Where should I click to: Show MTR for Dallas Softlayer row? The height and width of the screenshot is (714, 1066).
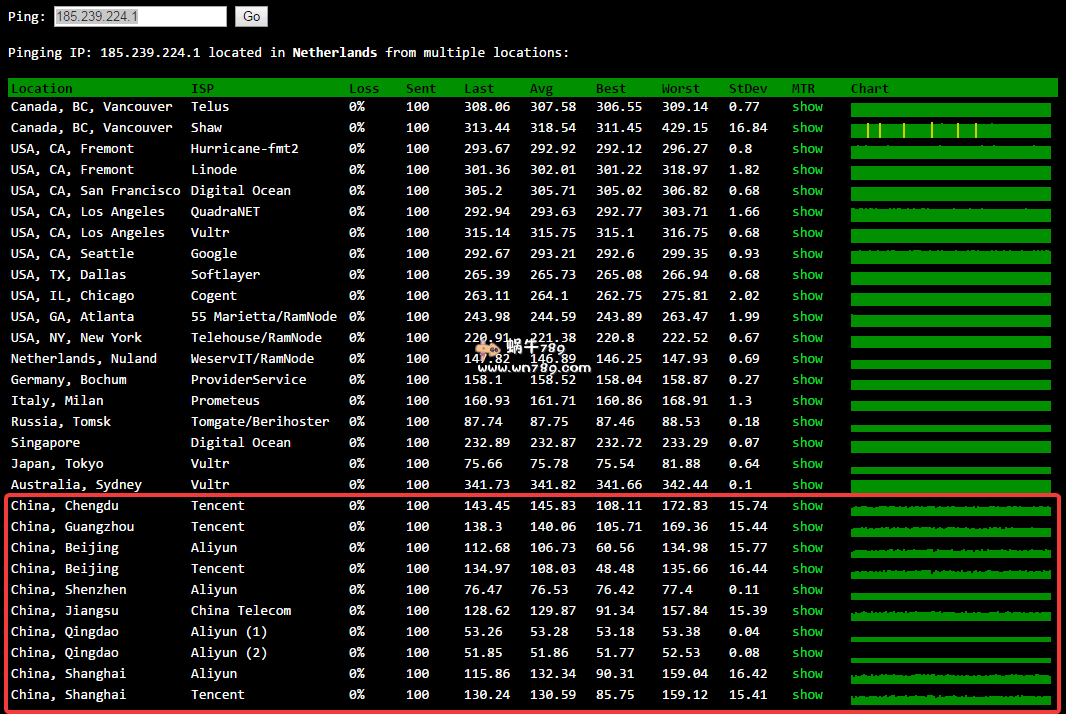coord(807,275)
